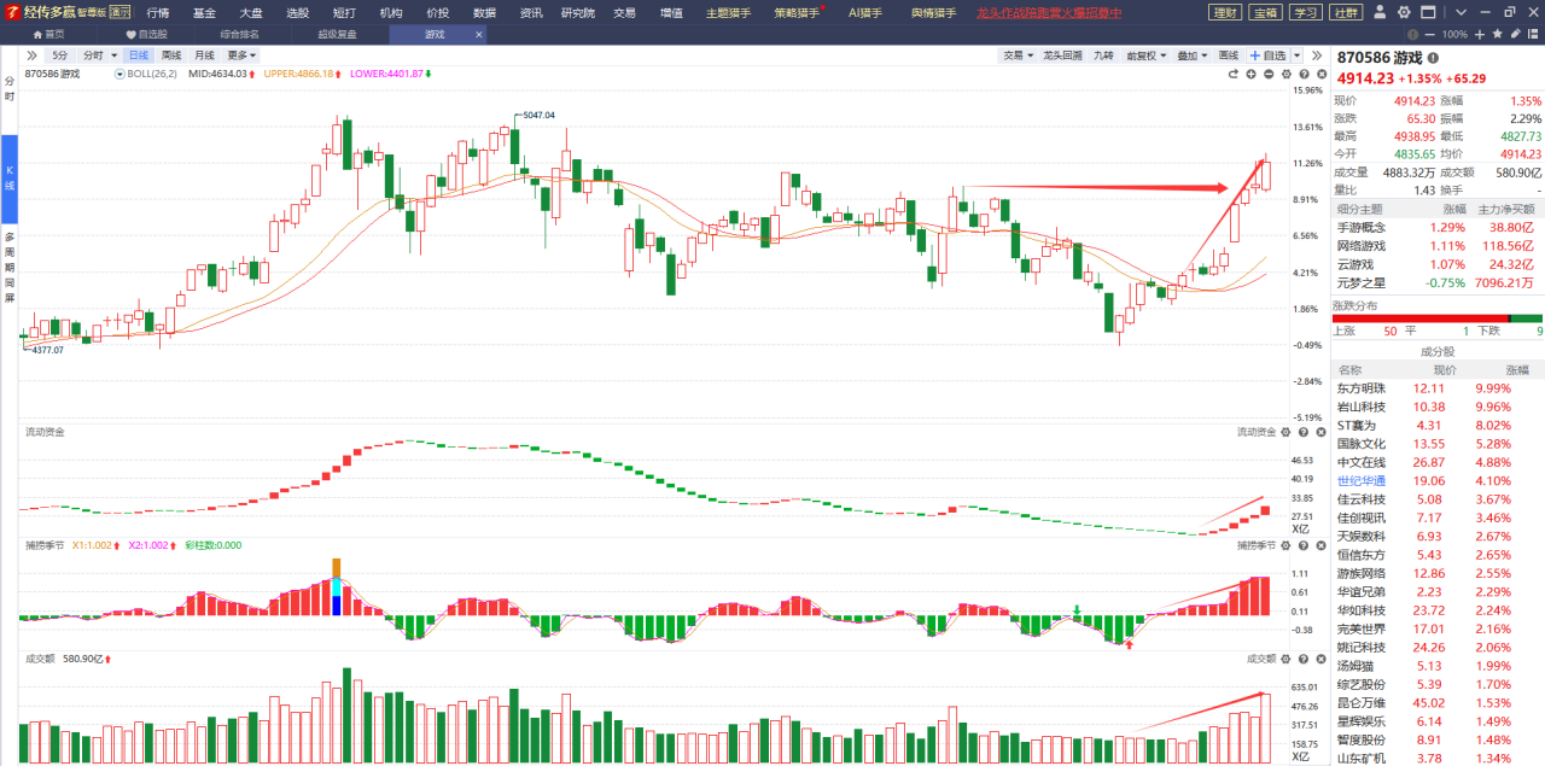Select the 5分 period button
Image resolution: width=1545 pixels, height=767 pixels.
[61, 56]
